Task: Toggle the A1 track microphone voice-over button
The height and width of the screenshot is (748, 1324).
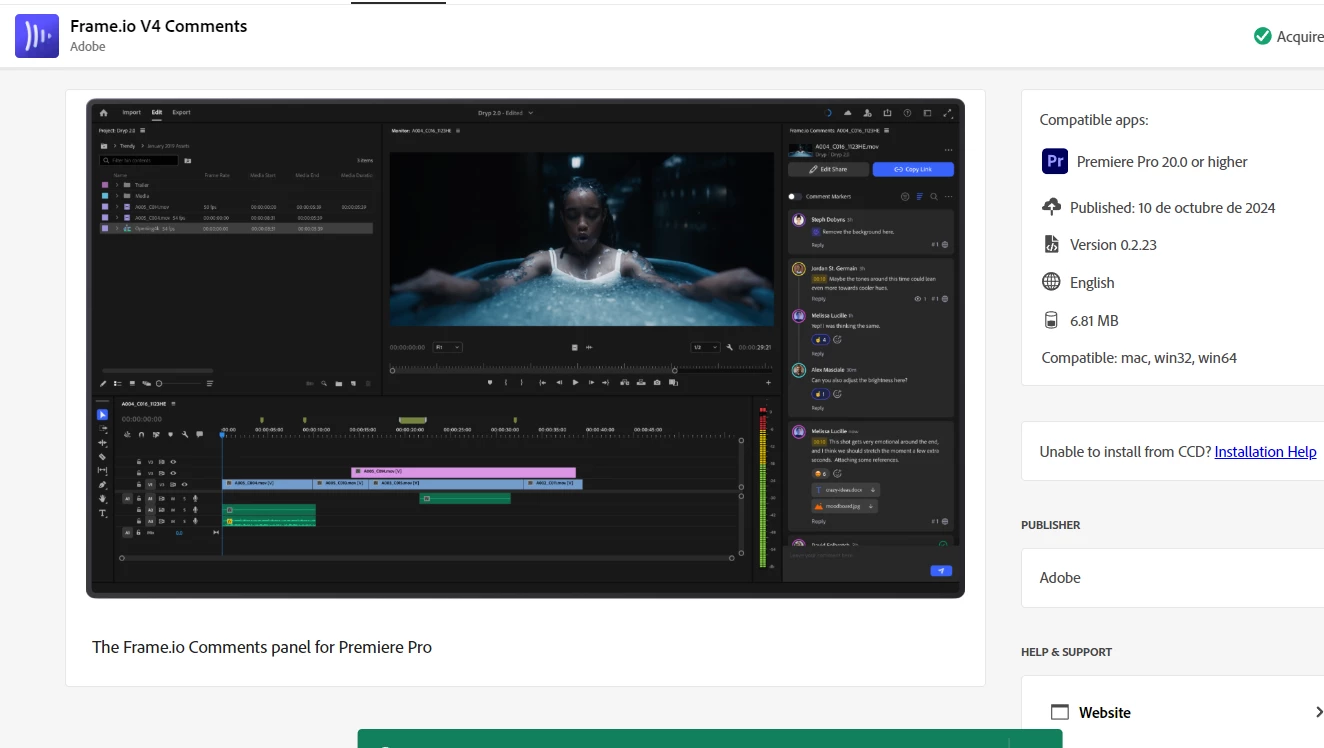Action: (195, 498)
